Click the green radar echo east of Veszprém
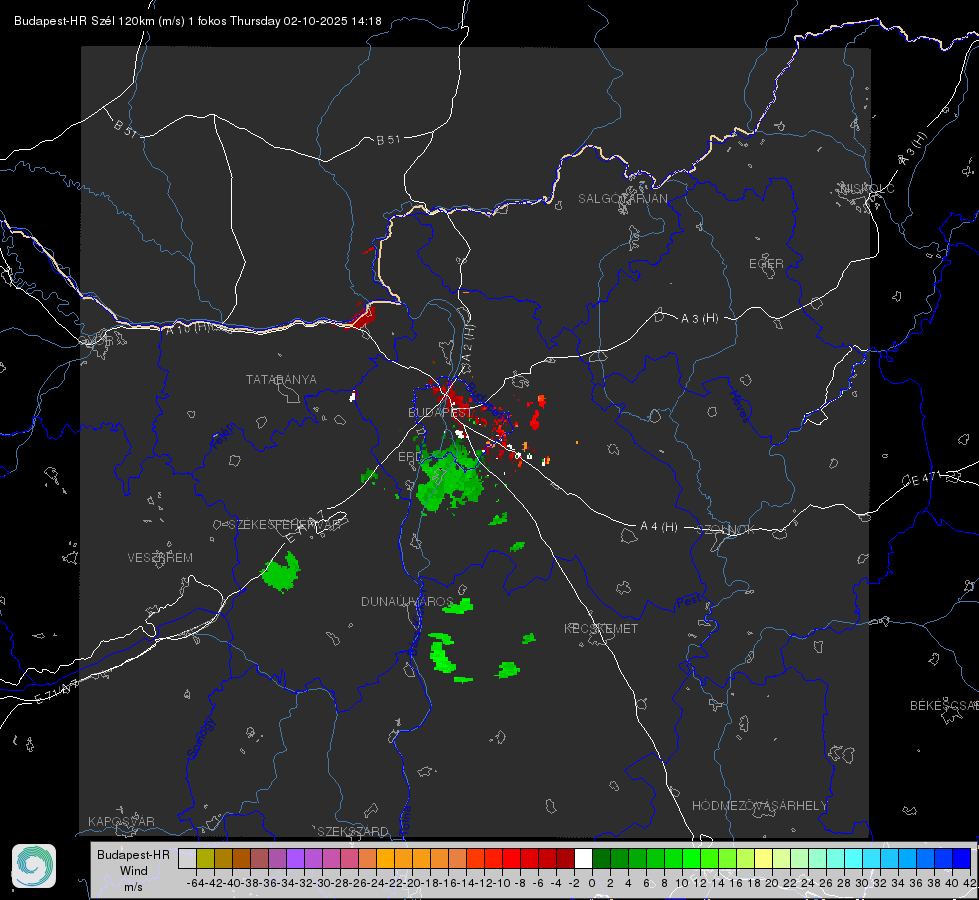Screen dimensions: 979x900 (x=281, y=571)
